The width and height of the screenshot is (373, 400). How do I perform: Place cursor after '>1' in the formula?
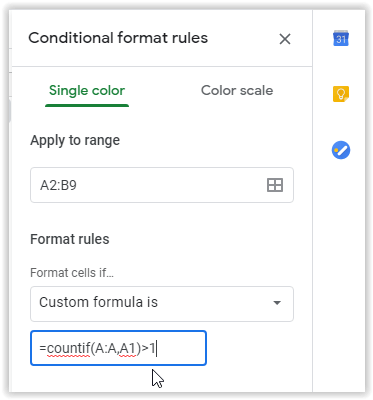point(156,349)
